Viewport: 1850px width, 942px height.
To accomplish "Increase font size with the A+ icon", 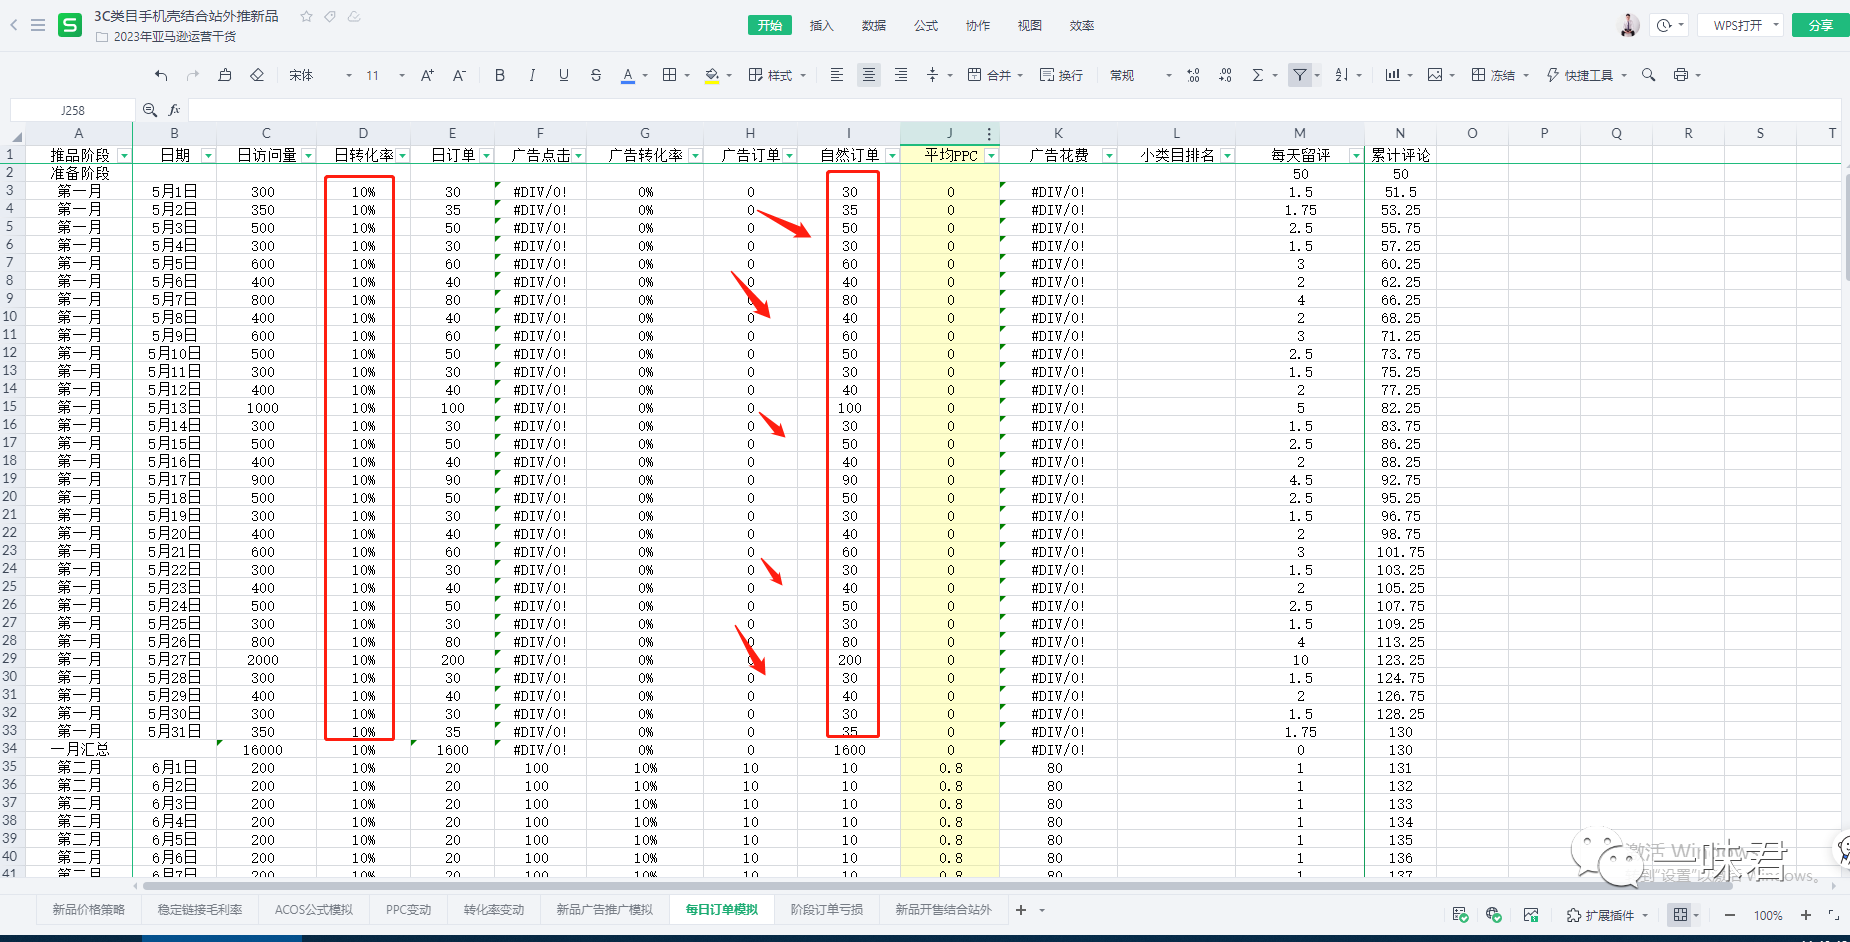I will tap(427, 75).
